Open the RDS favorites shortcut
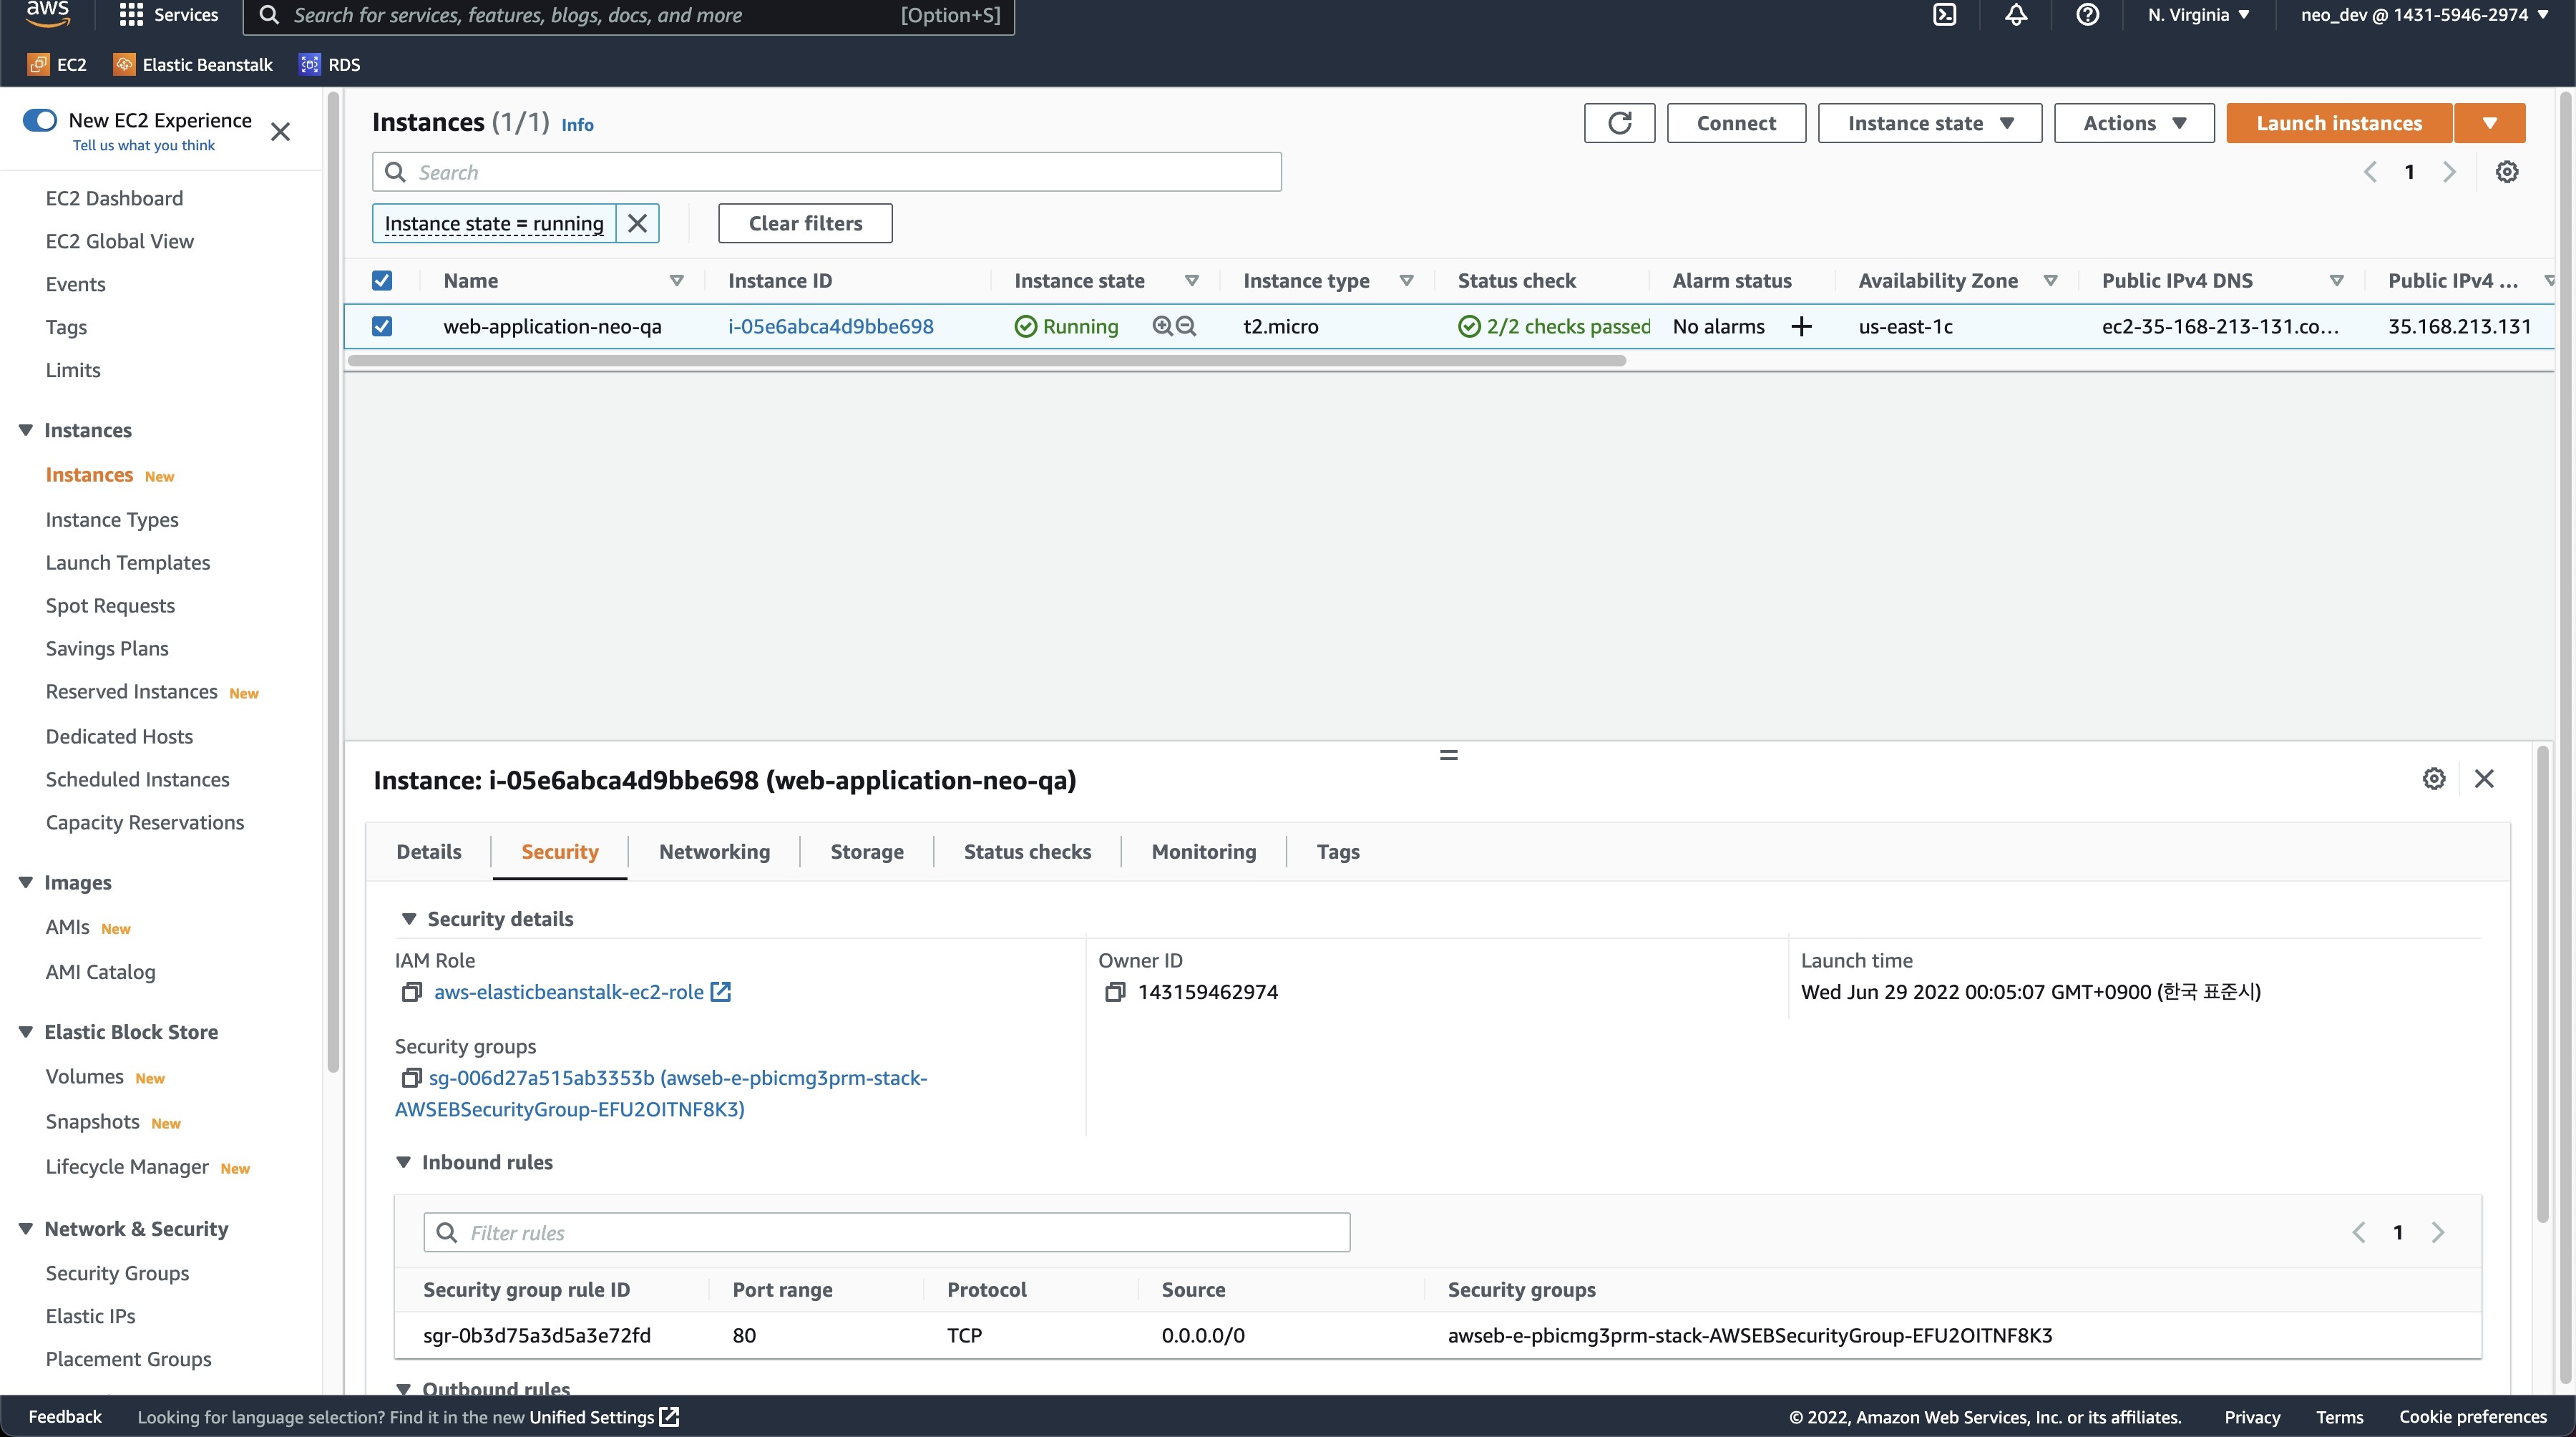The width and height of the screenshot is (2576, 1437). click(330, 64)
